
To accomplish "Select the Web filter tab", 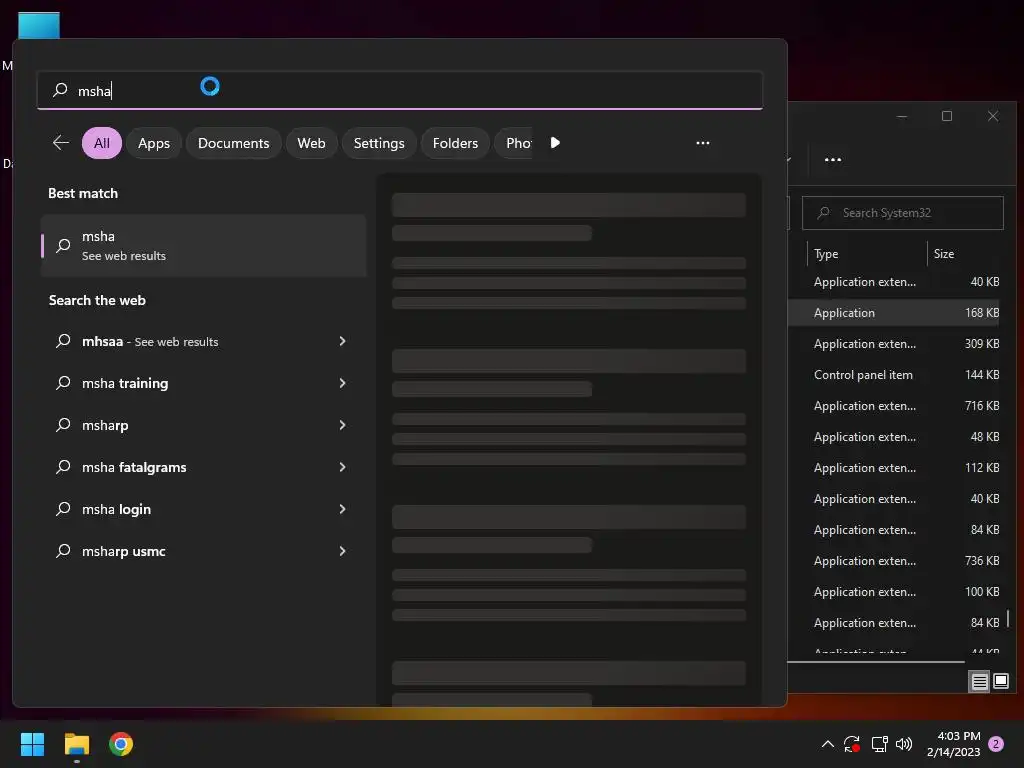I will point(312,143).
